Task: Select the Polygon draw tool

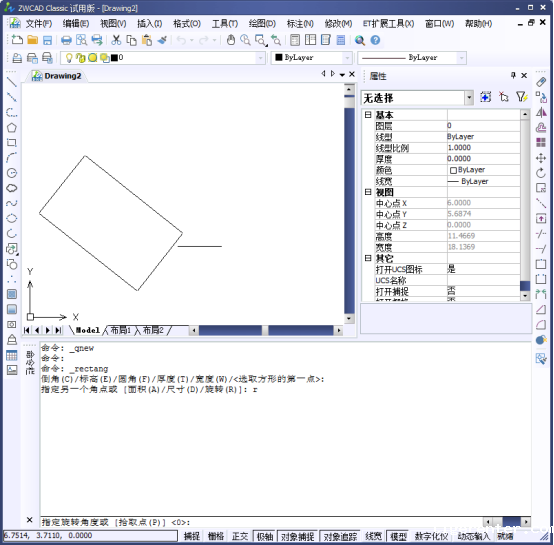Action: [12, 128]
